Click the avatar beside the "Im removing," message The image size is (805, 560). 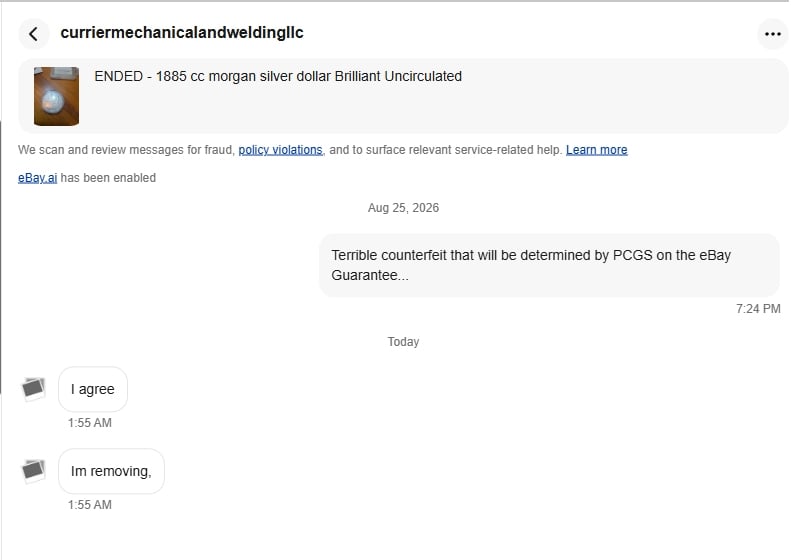click(x=34, y=470)
